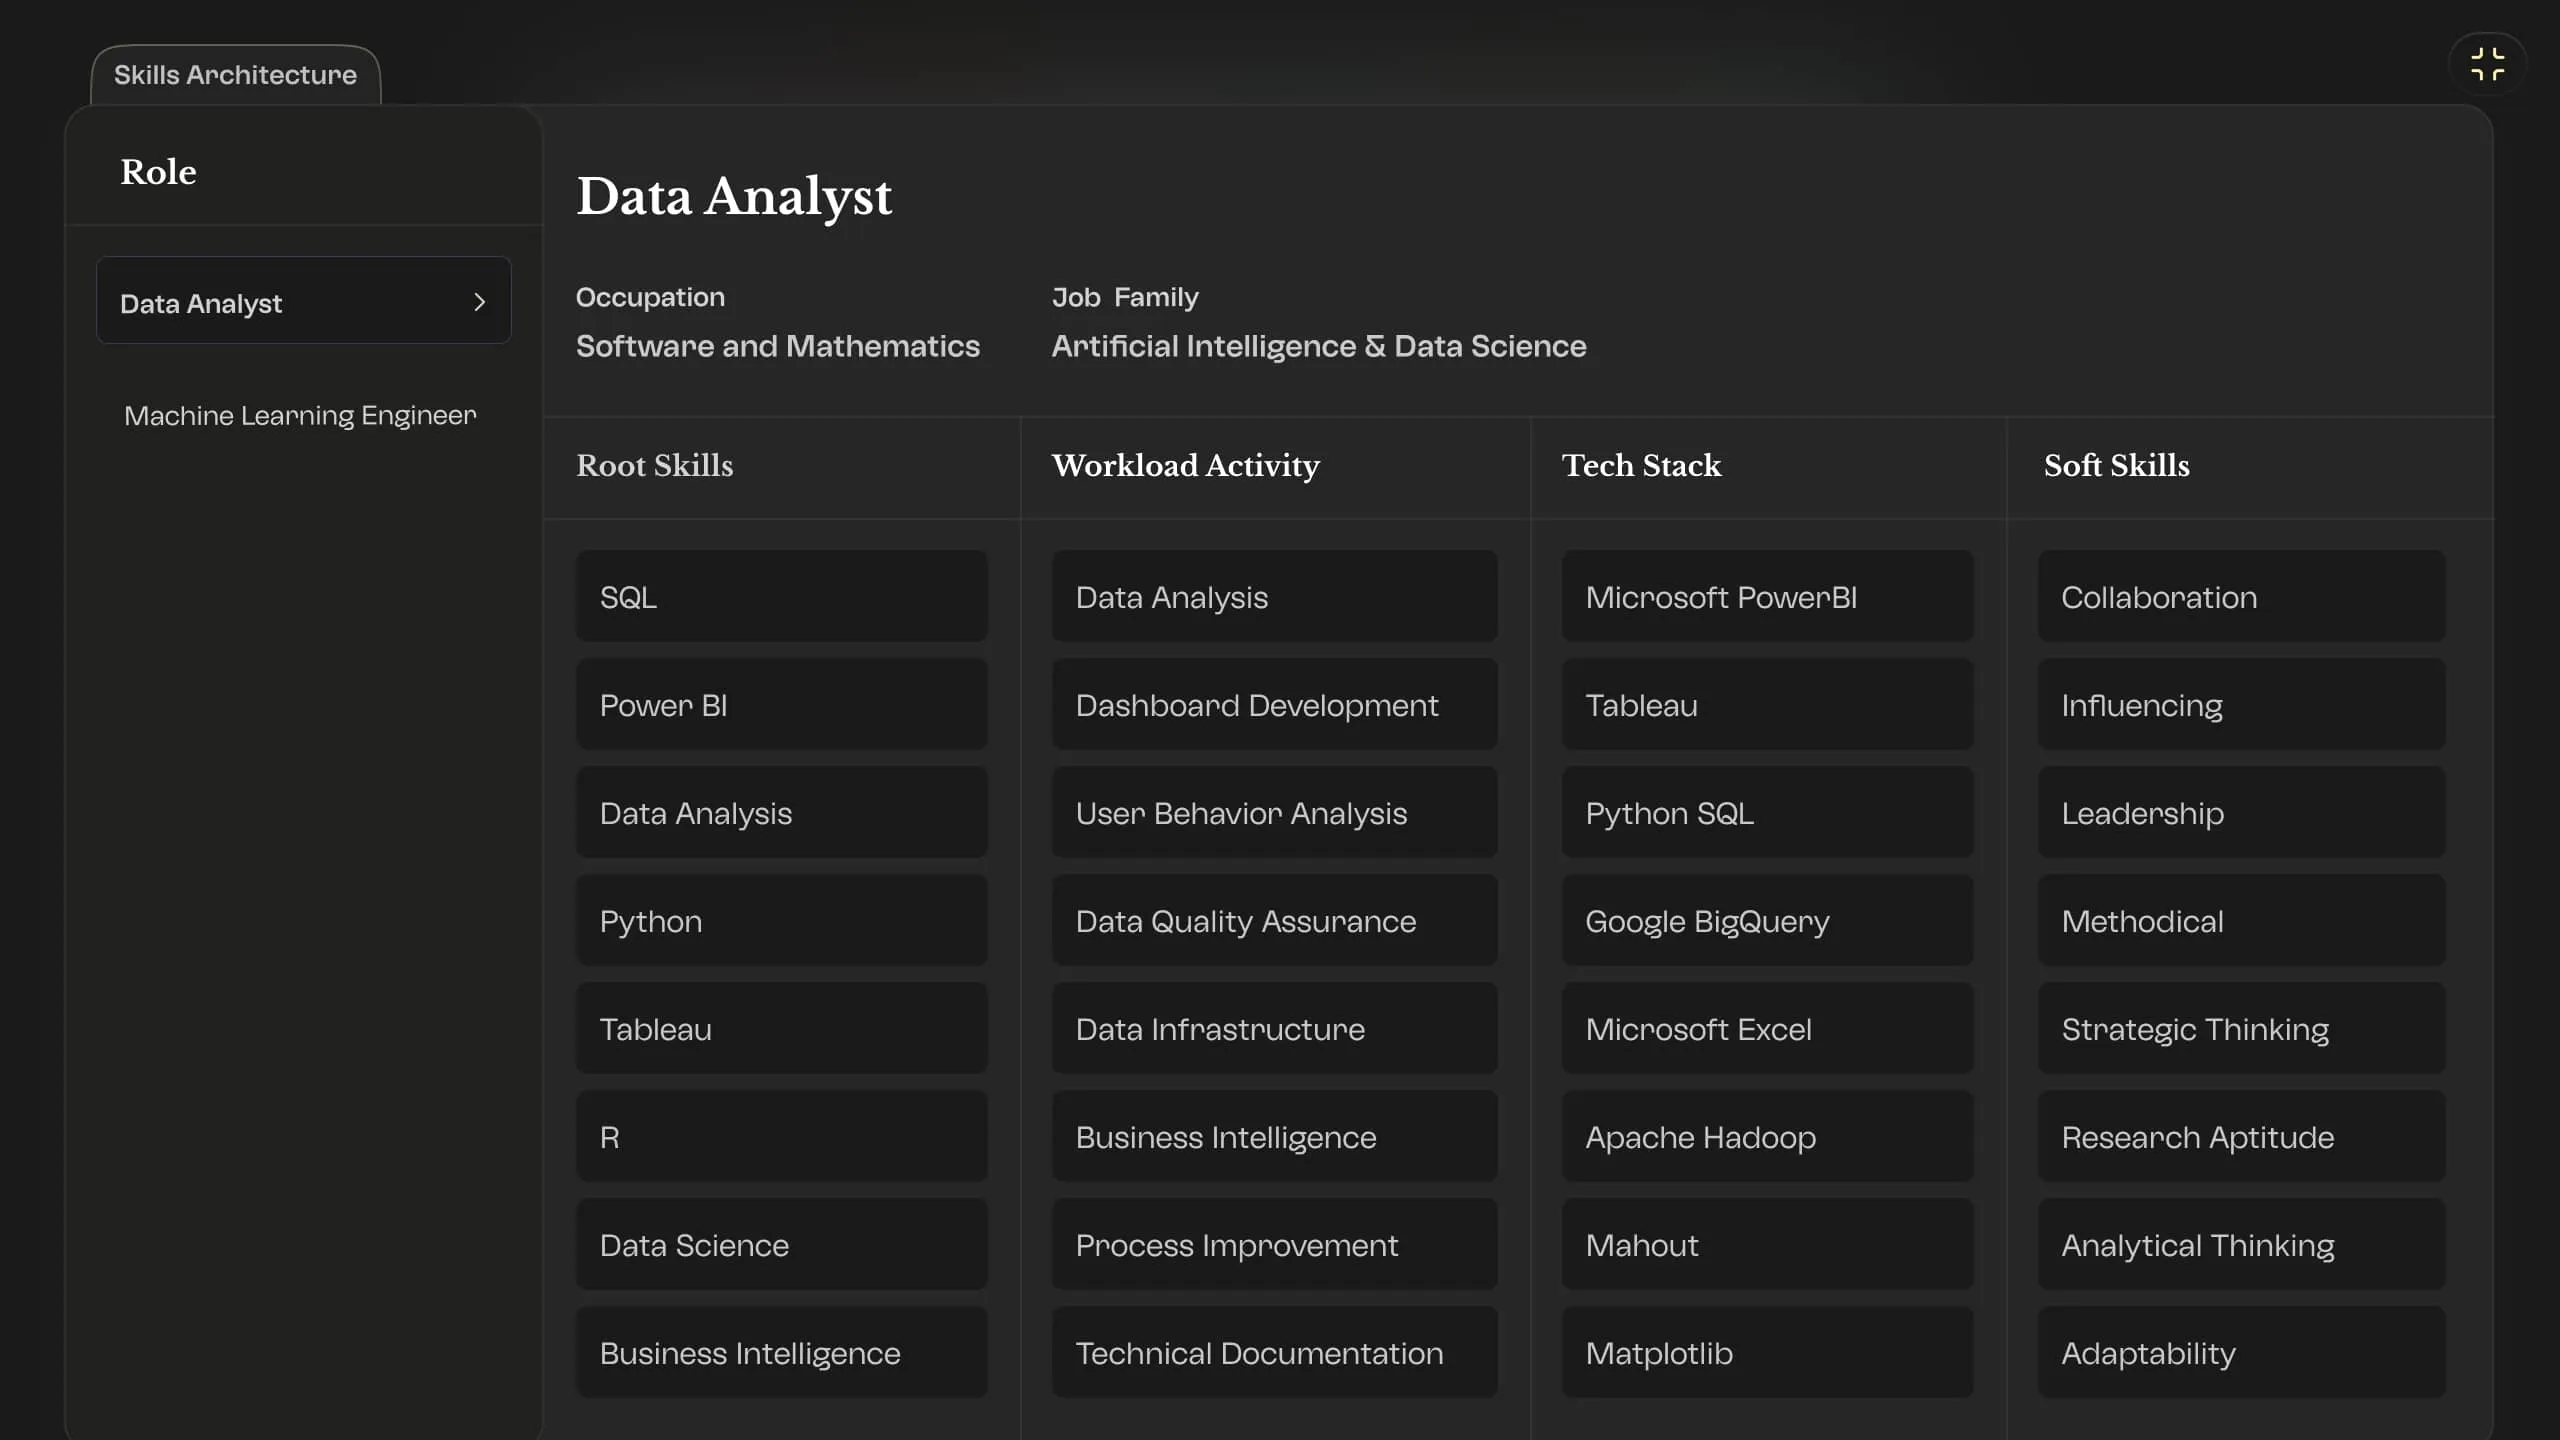
Task: Select the R root skill card
Action: point(781,1137)
